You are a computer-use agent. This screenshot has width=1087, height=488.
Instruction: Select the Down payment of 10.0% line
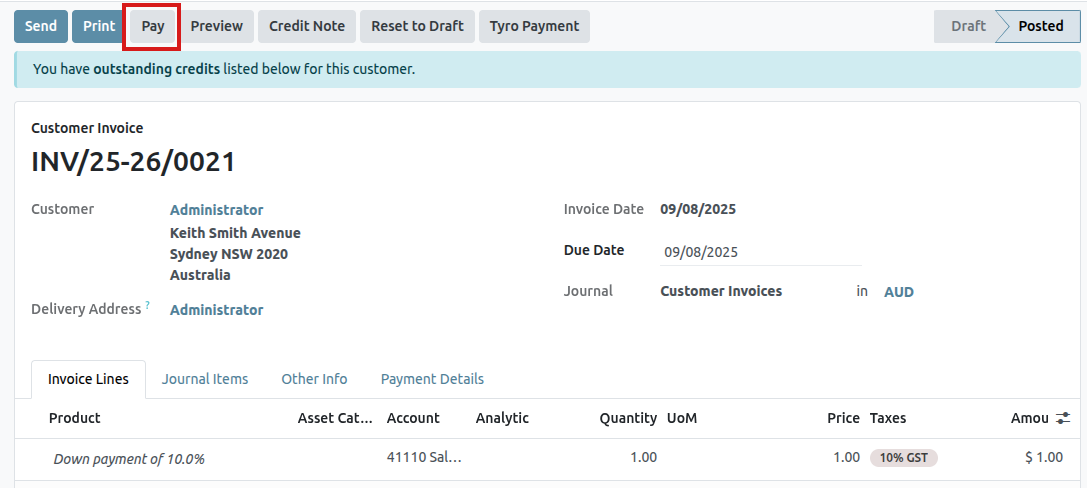[129, 459]
